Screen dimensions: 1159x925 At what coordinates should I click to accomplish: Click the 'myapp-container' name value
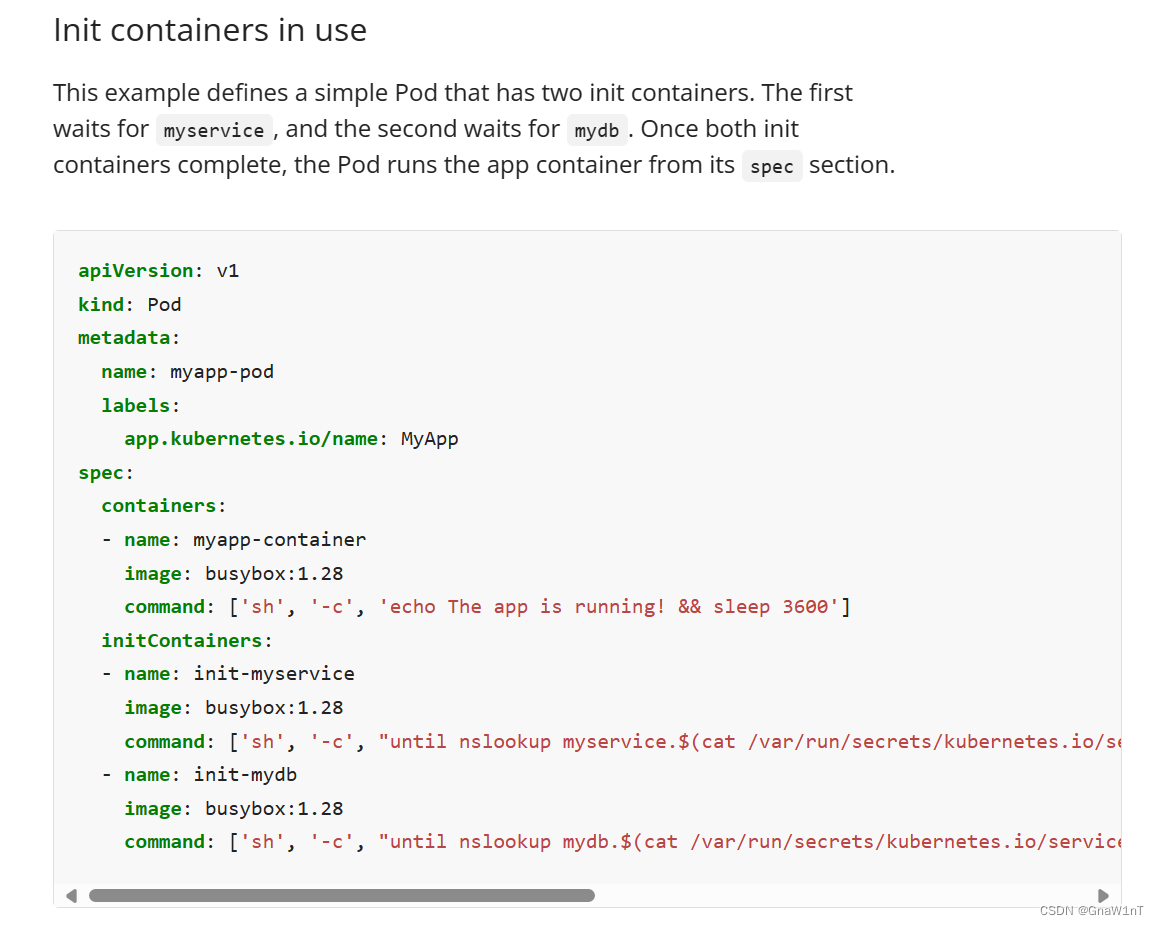(x=279, y=540)
